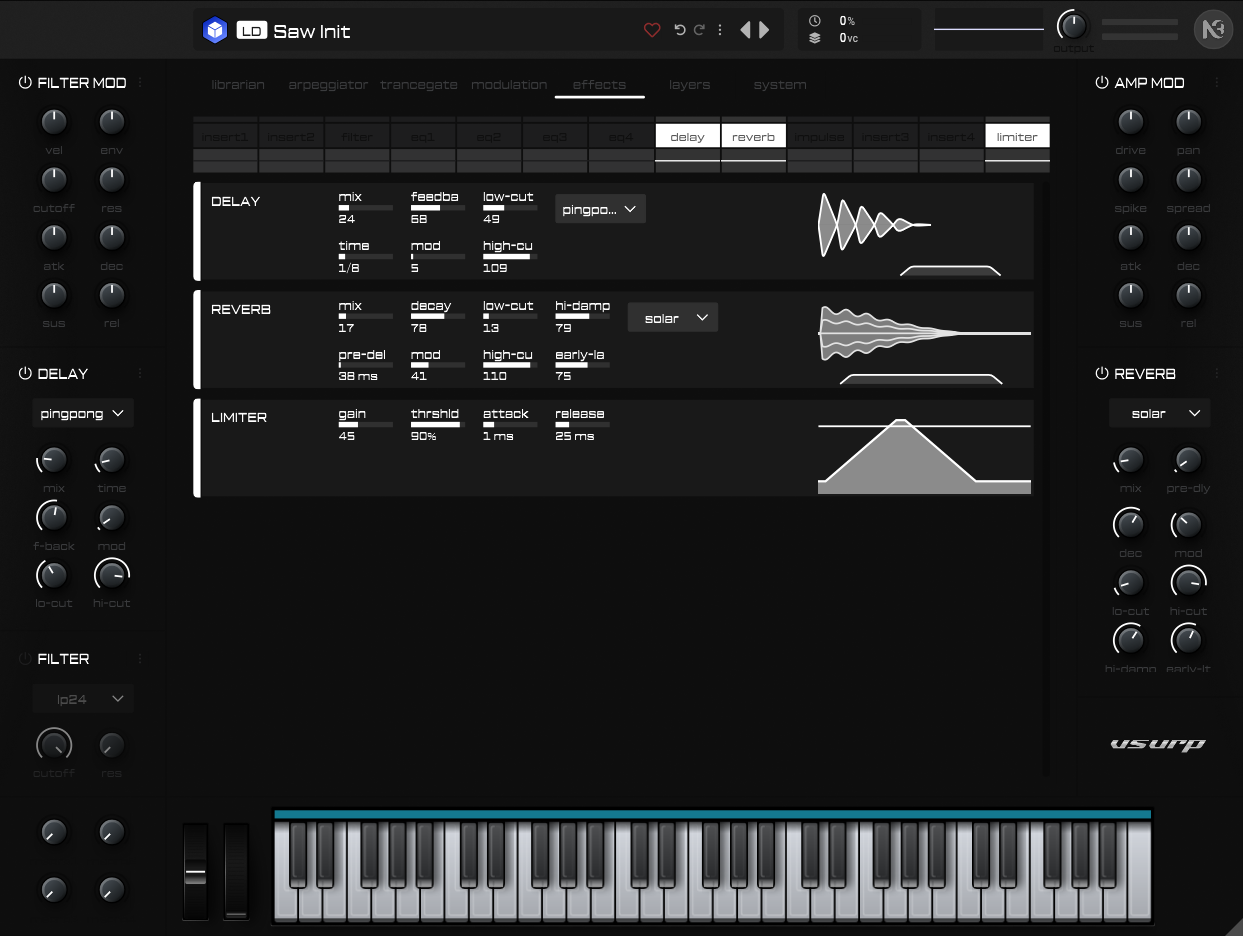Click the Limiter gain curve display
The height and width of the screenshot is (936, 1243).
(x=924, y=455)
